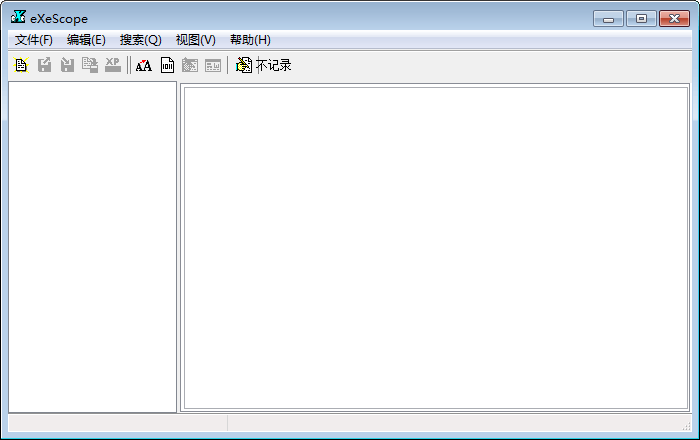Click the 不记录 logging label
700x440 pixels.
point(273,65)
